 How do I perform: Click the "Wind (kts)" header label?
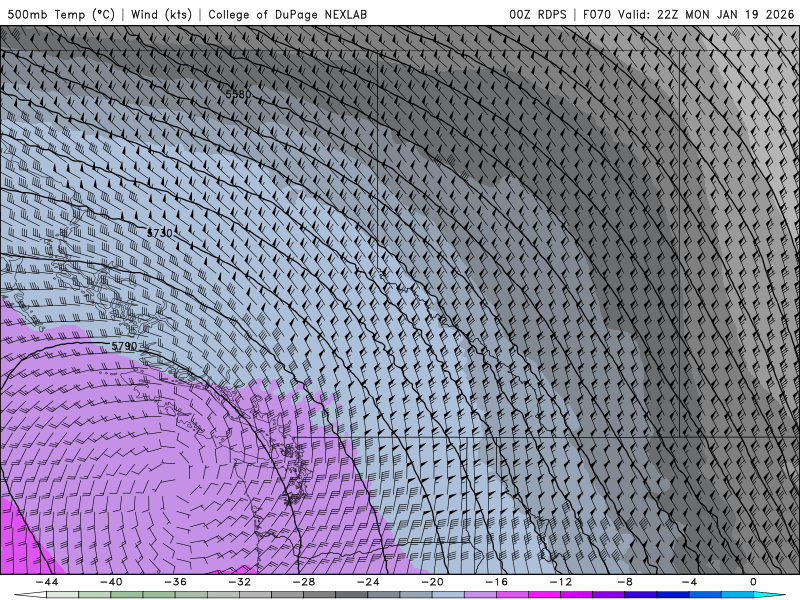coord(161,14)
